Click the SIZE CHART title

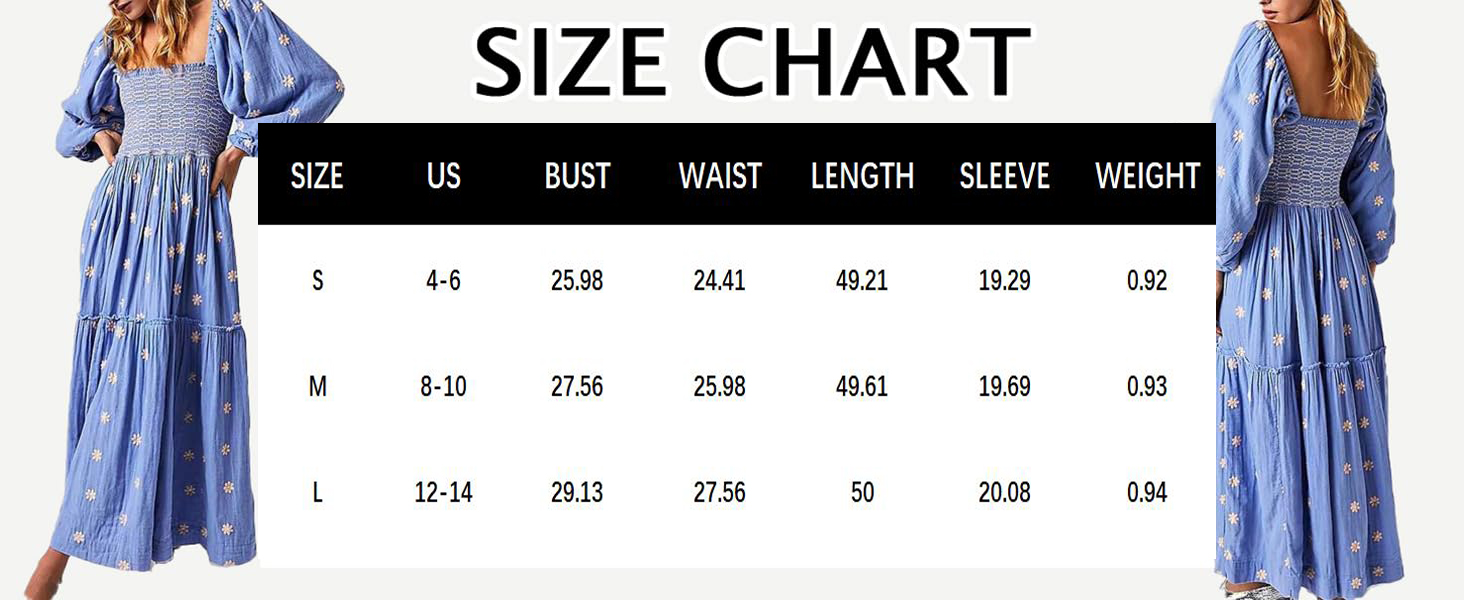751,62
